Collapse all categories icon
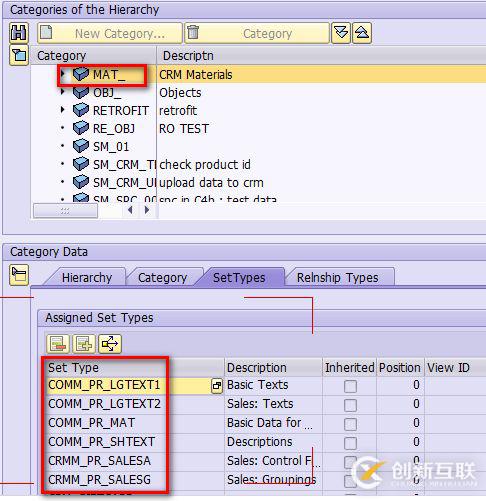 pos(362,33)
